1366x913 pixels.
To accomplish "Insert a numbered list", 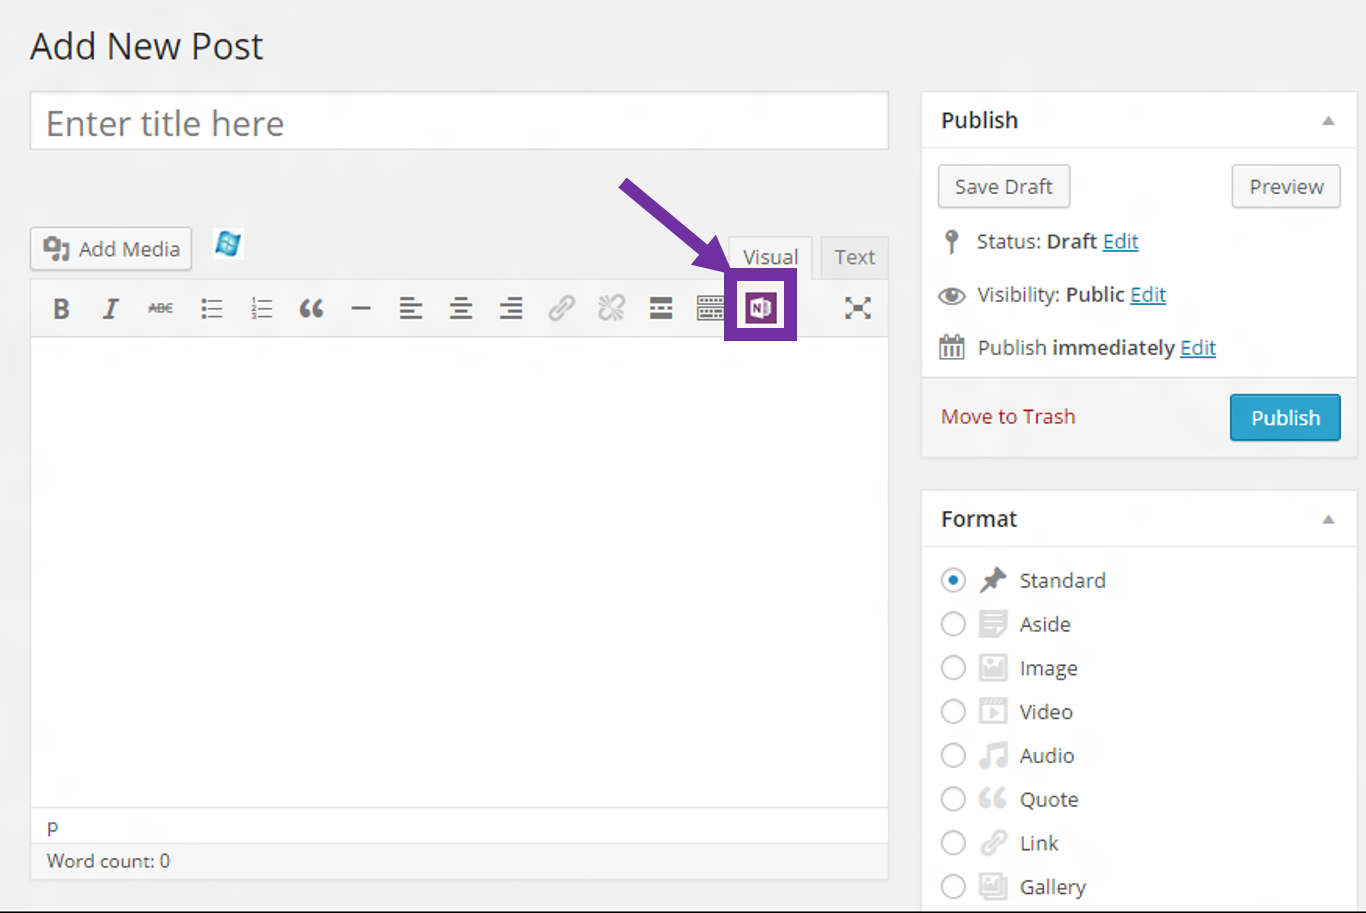I will (261, 309).
